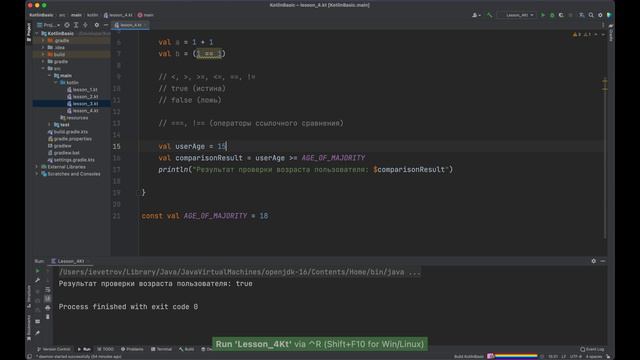Open gradle.properties file
The height and width of the screenshot is (360, 640).
(x=69, y=139)
